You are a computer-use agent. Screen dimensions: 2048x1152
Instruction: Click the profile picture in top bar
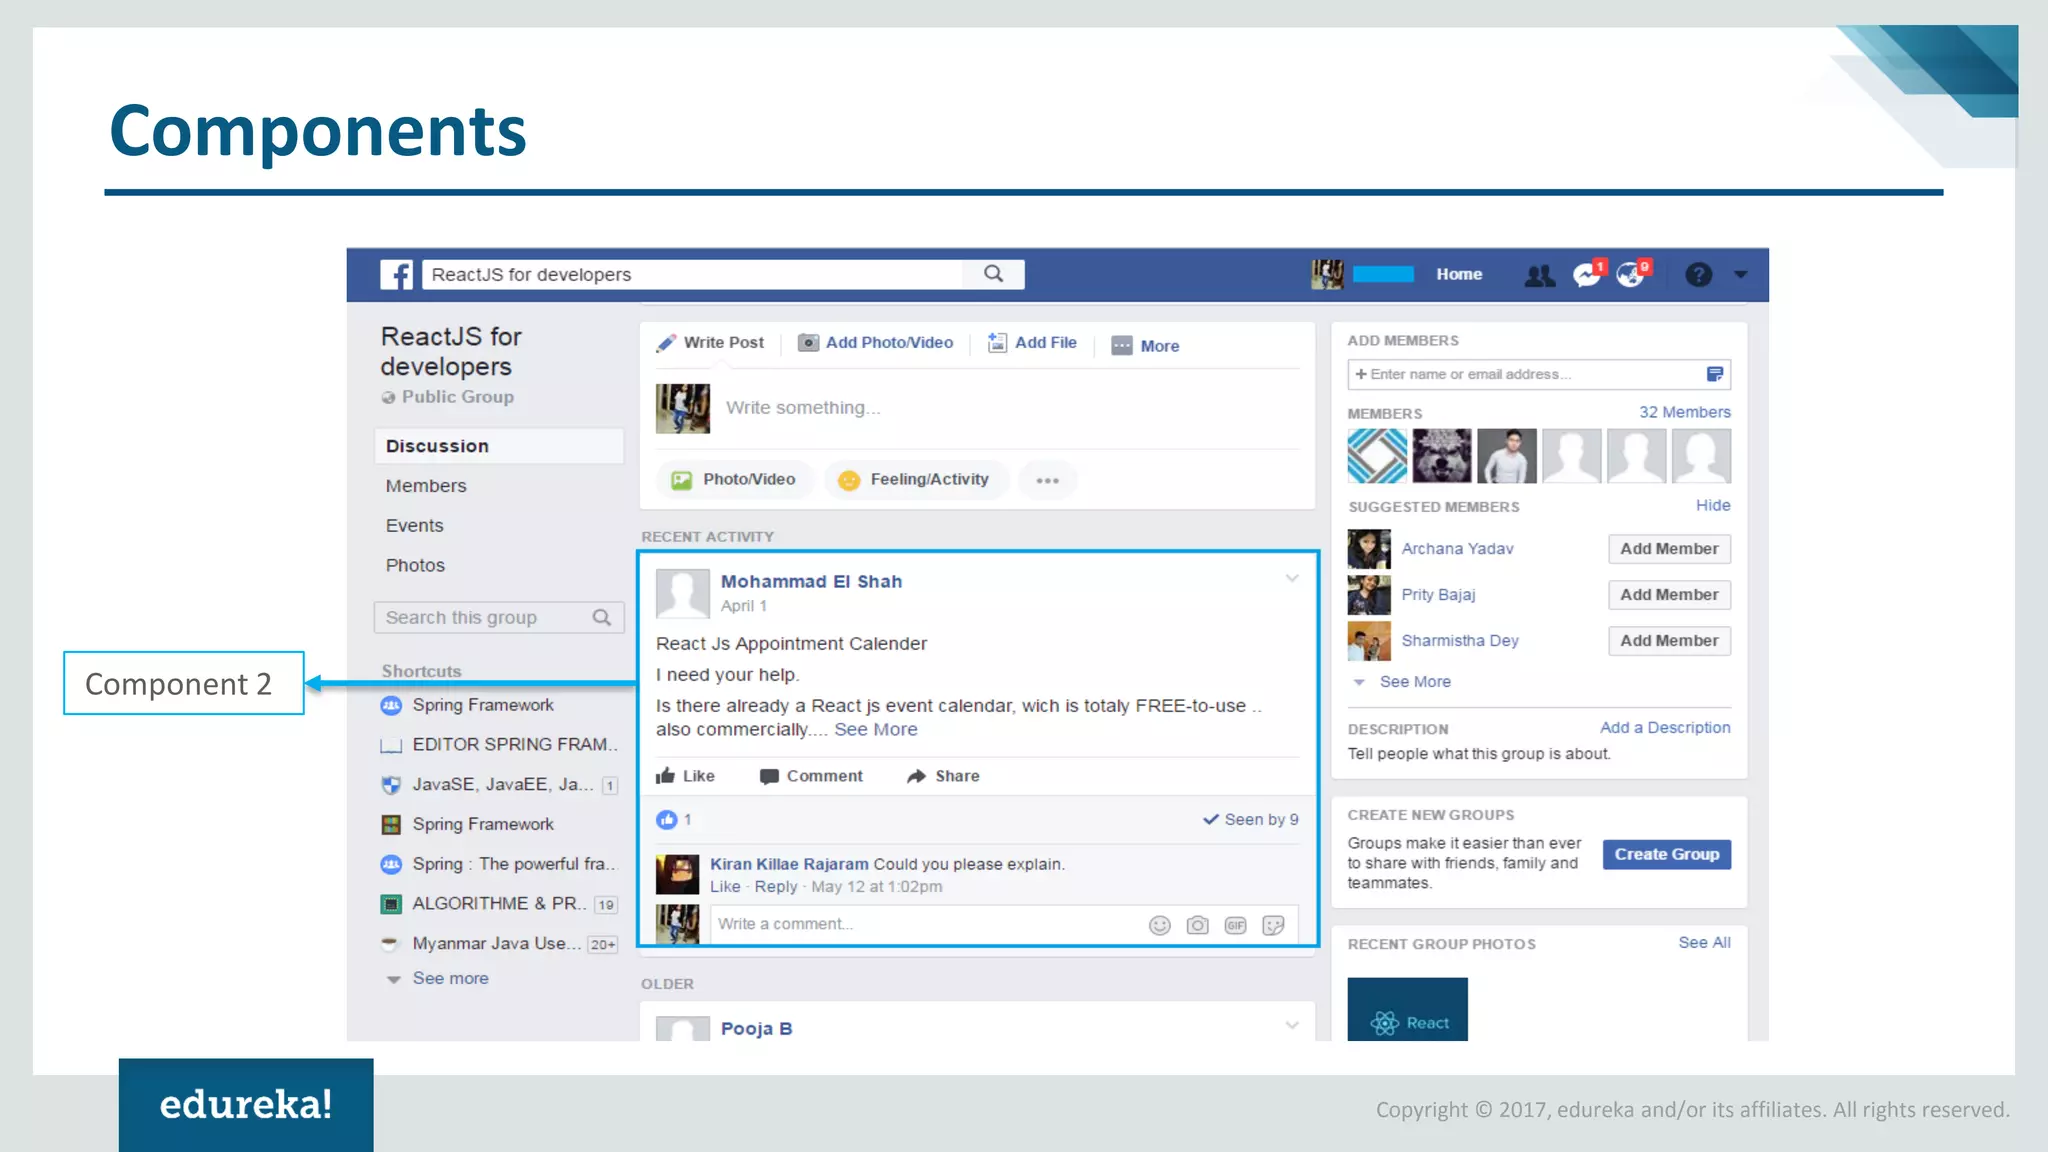point(1327,274)
